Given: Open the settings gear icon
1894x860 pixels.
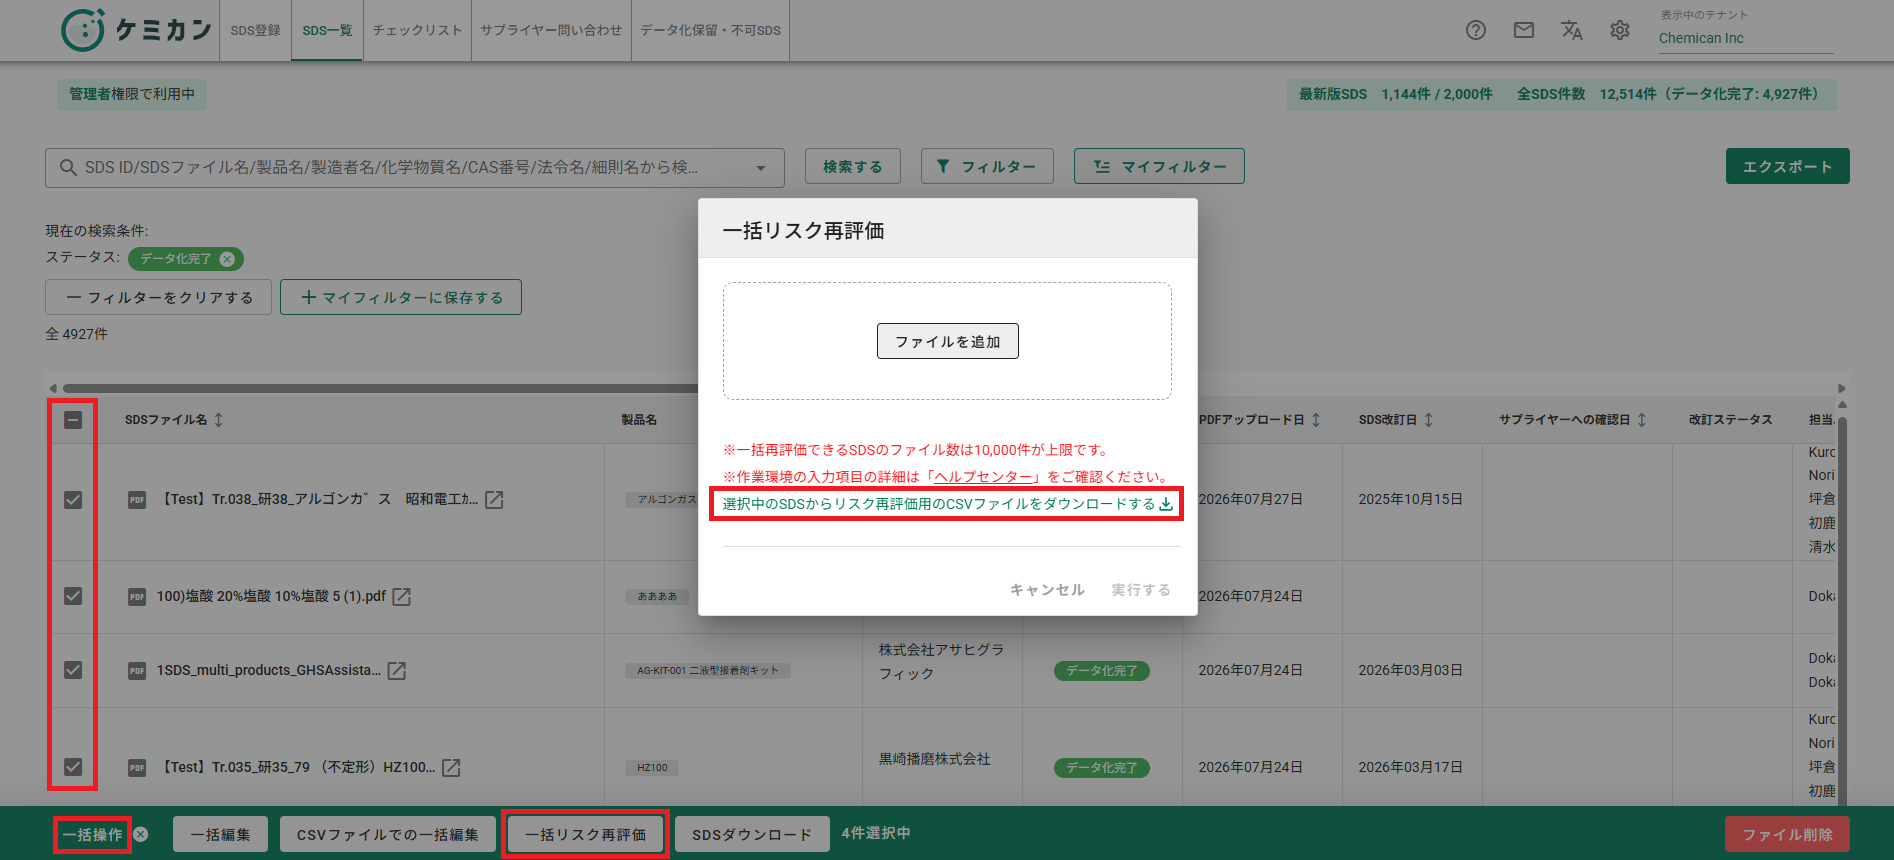Looking at the screenshot, I should coord(1620,30).
